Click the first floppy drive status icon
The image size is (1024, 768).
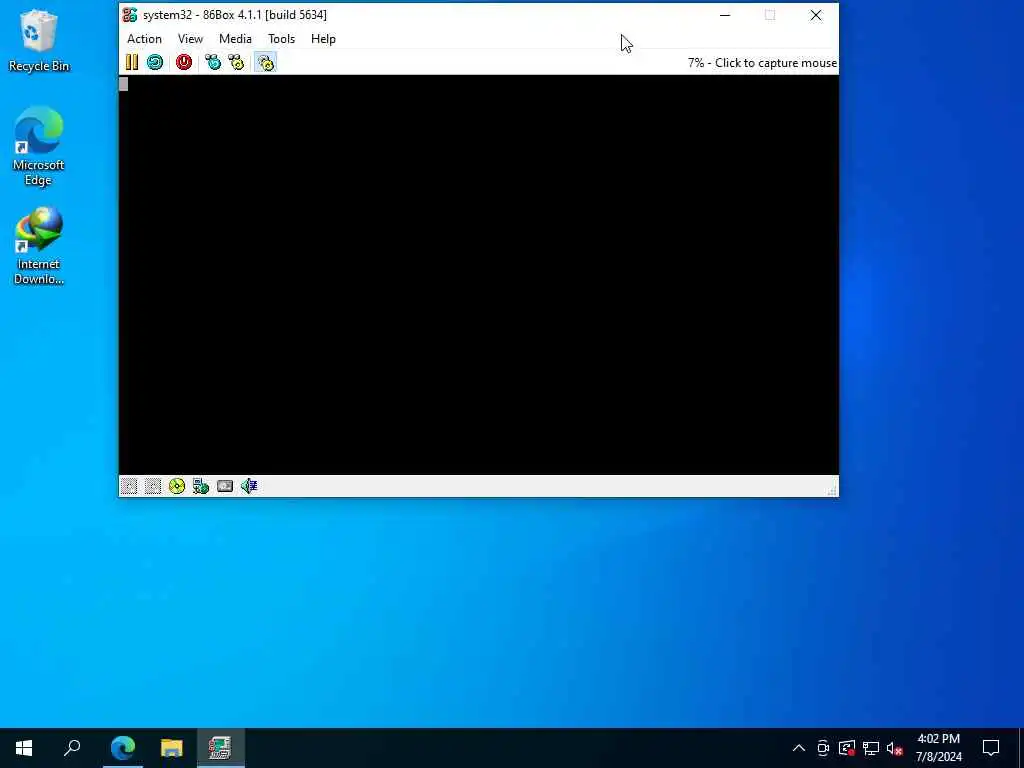[x=129, y=486]
